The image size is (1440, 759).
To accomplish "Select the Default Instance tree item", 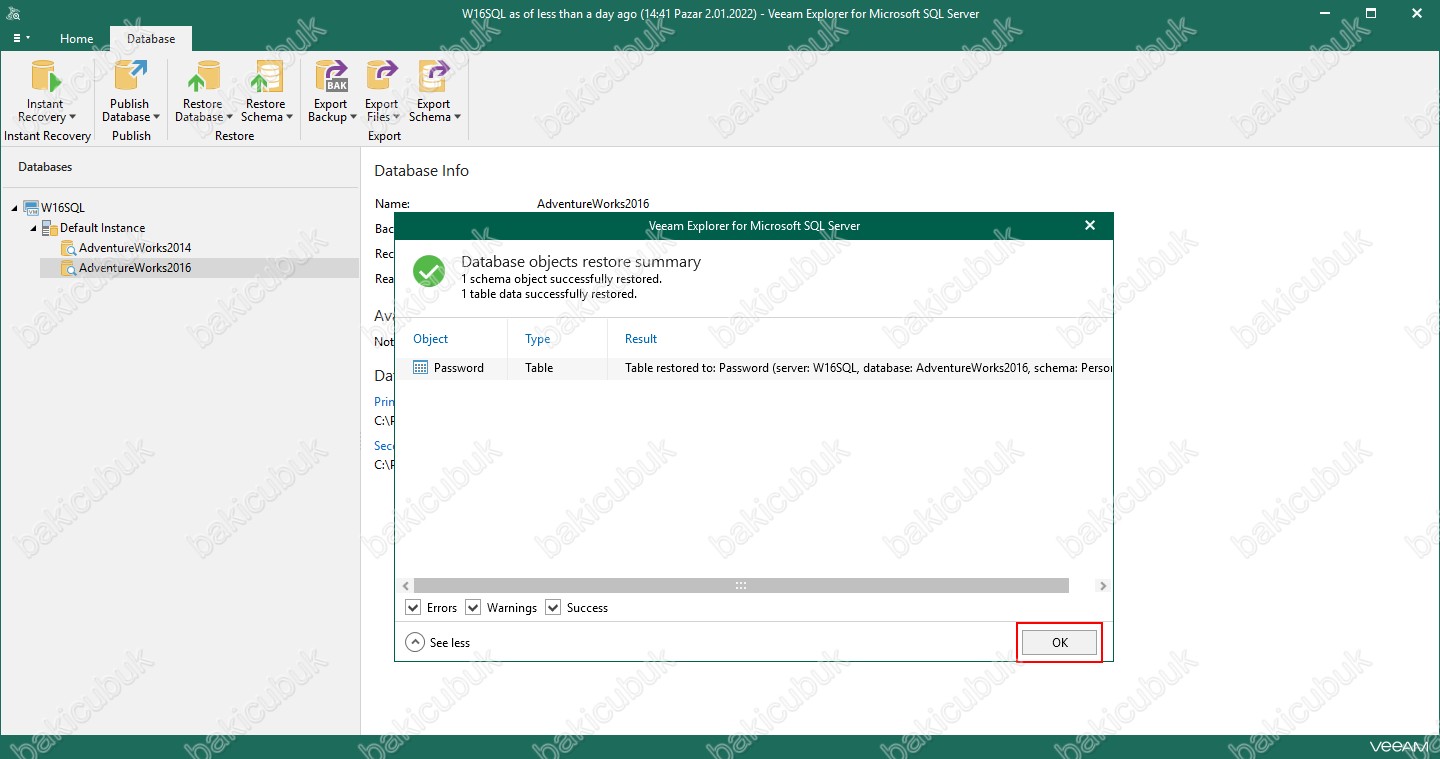I will pyautogui.click(x=102, y=228).
